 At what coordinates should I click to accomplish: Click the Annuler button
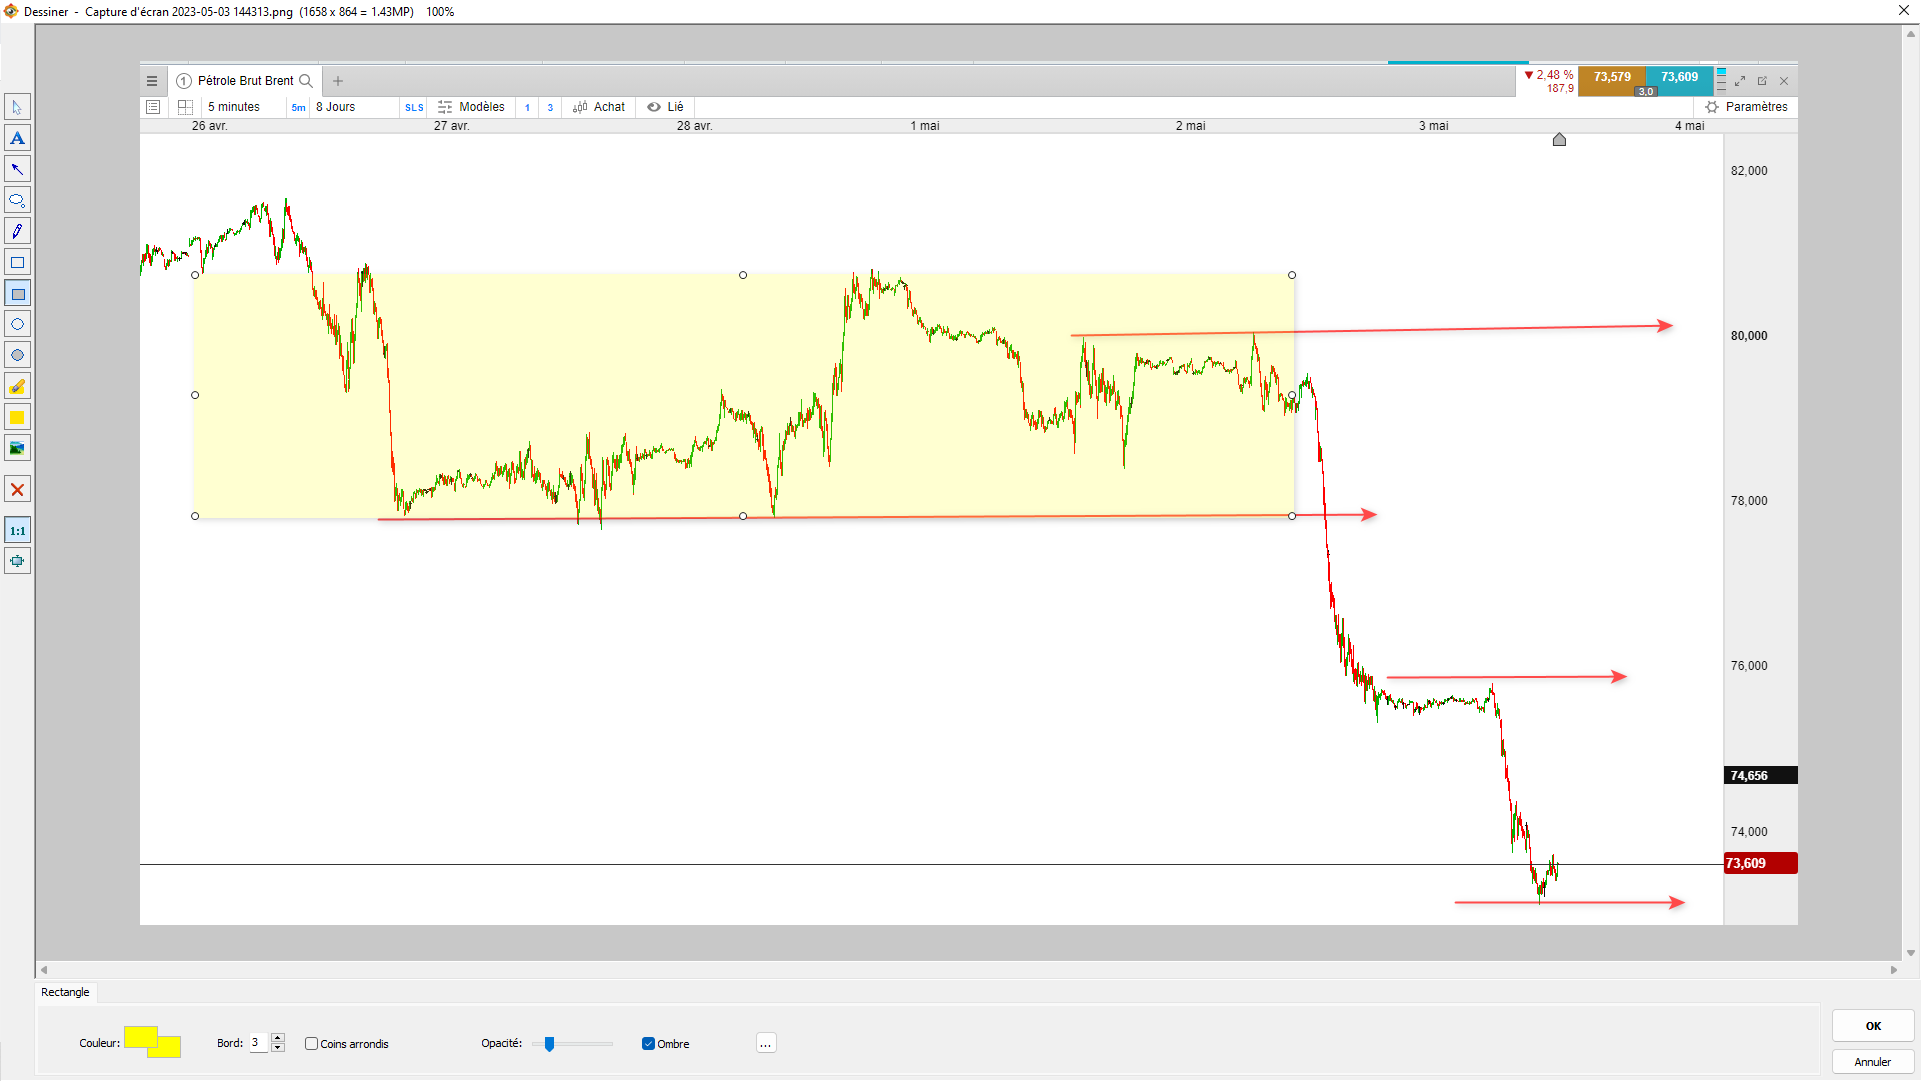click(x=1872, y=1062)
